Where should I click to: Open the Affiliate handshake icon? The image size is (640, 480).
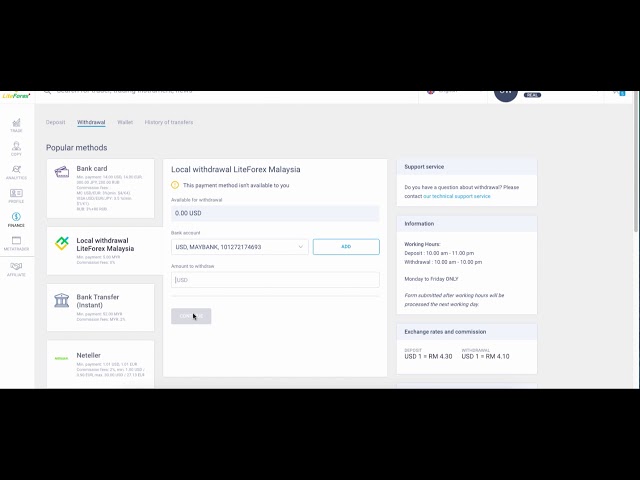pos(16,269)
